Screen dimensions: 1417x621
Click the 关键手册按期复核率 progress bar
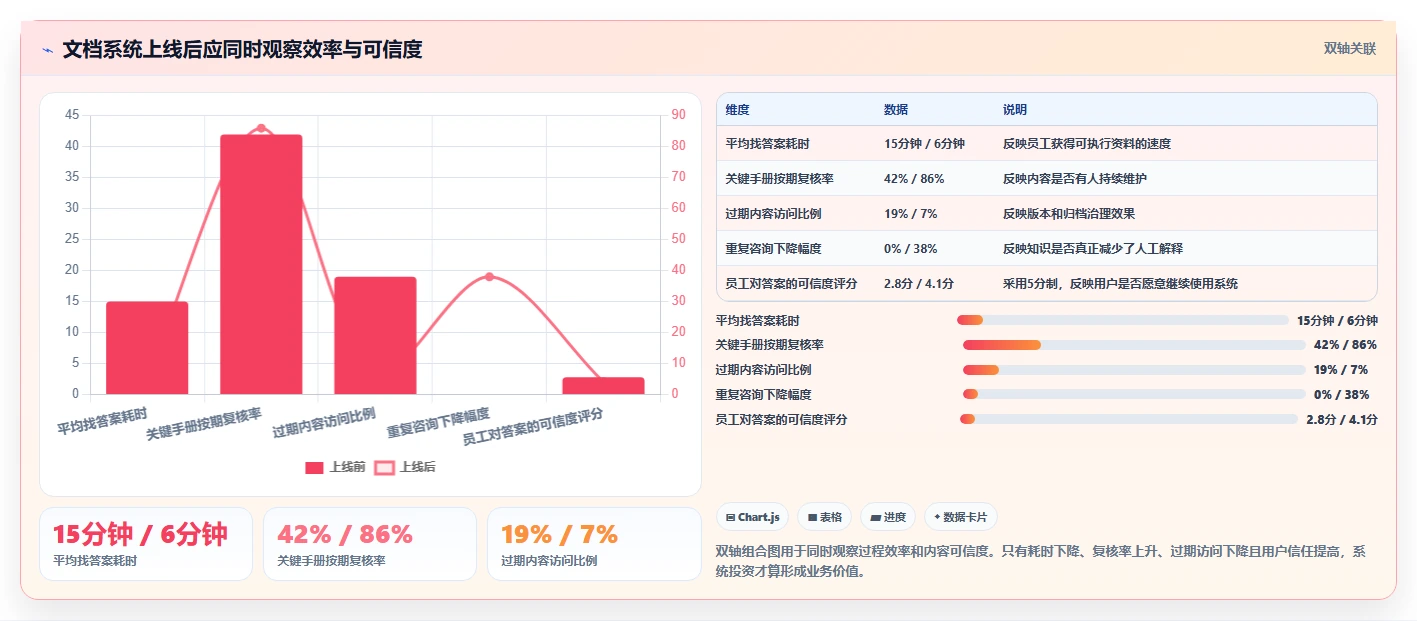coord(1134,345)
